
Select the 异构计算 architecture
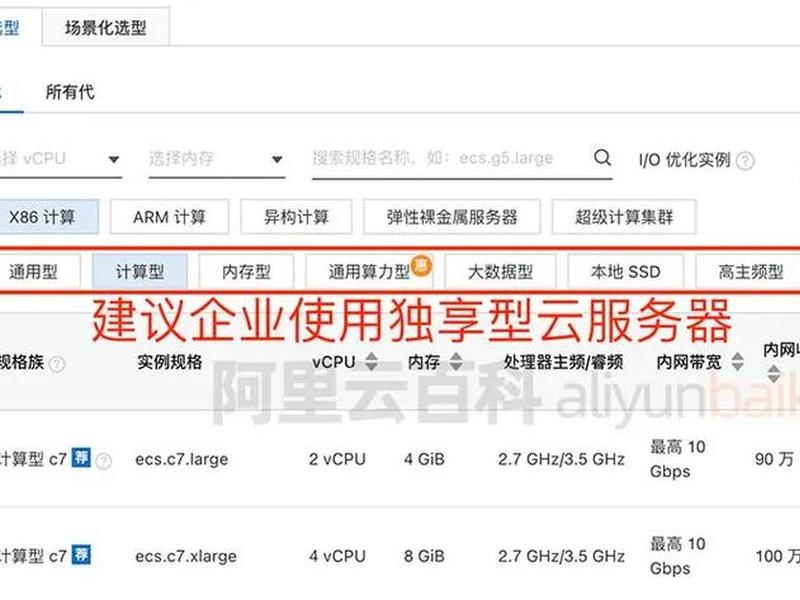click(x=296, y=217)
